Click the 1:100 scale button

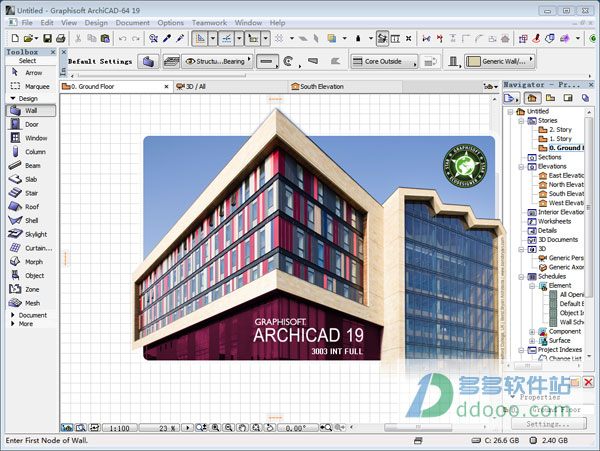119,428
